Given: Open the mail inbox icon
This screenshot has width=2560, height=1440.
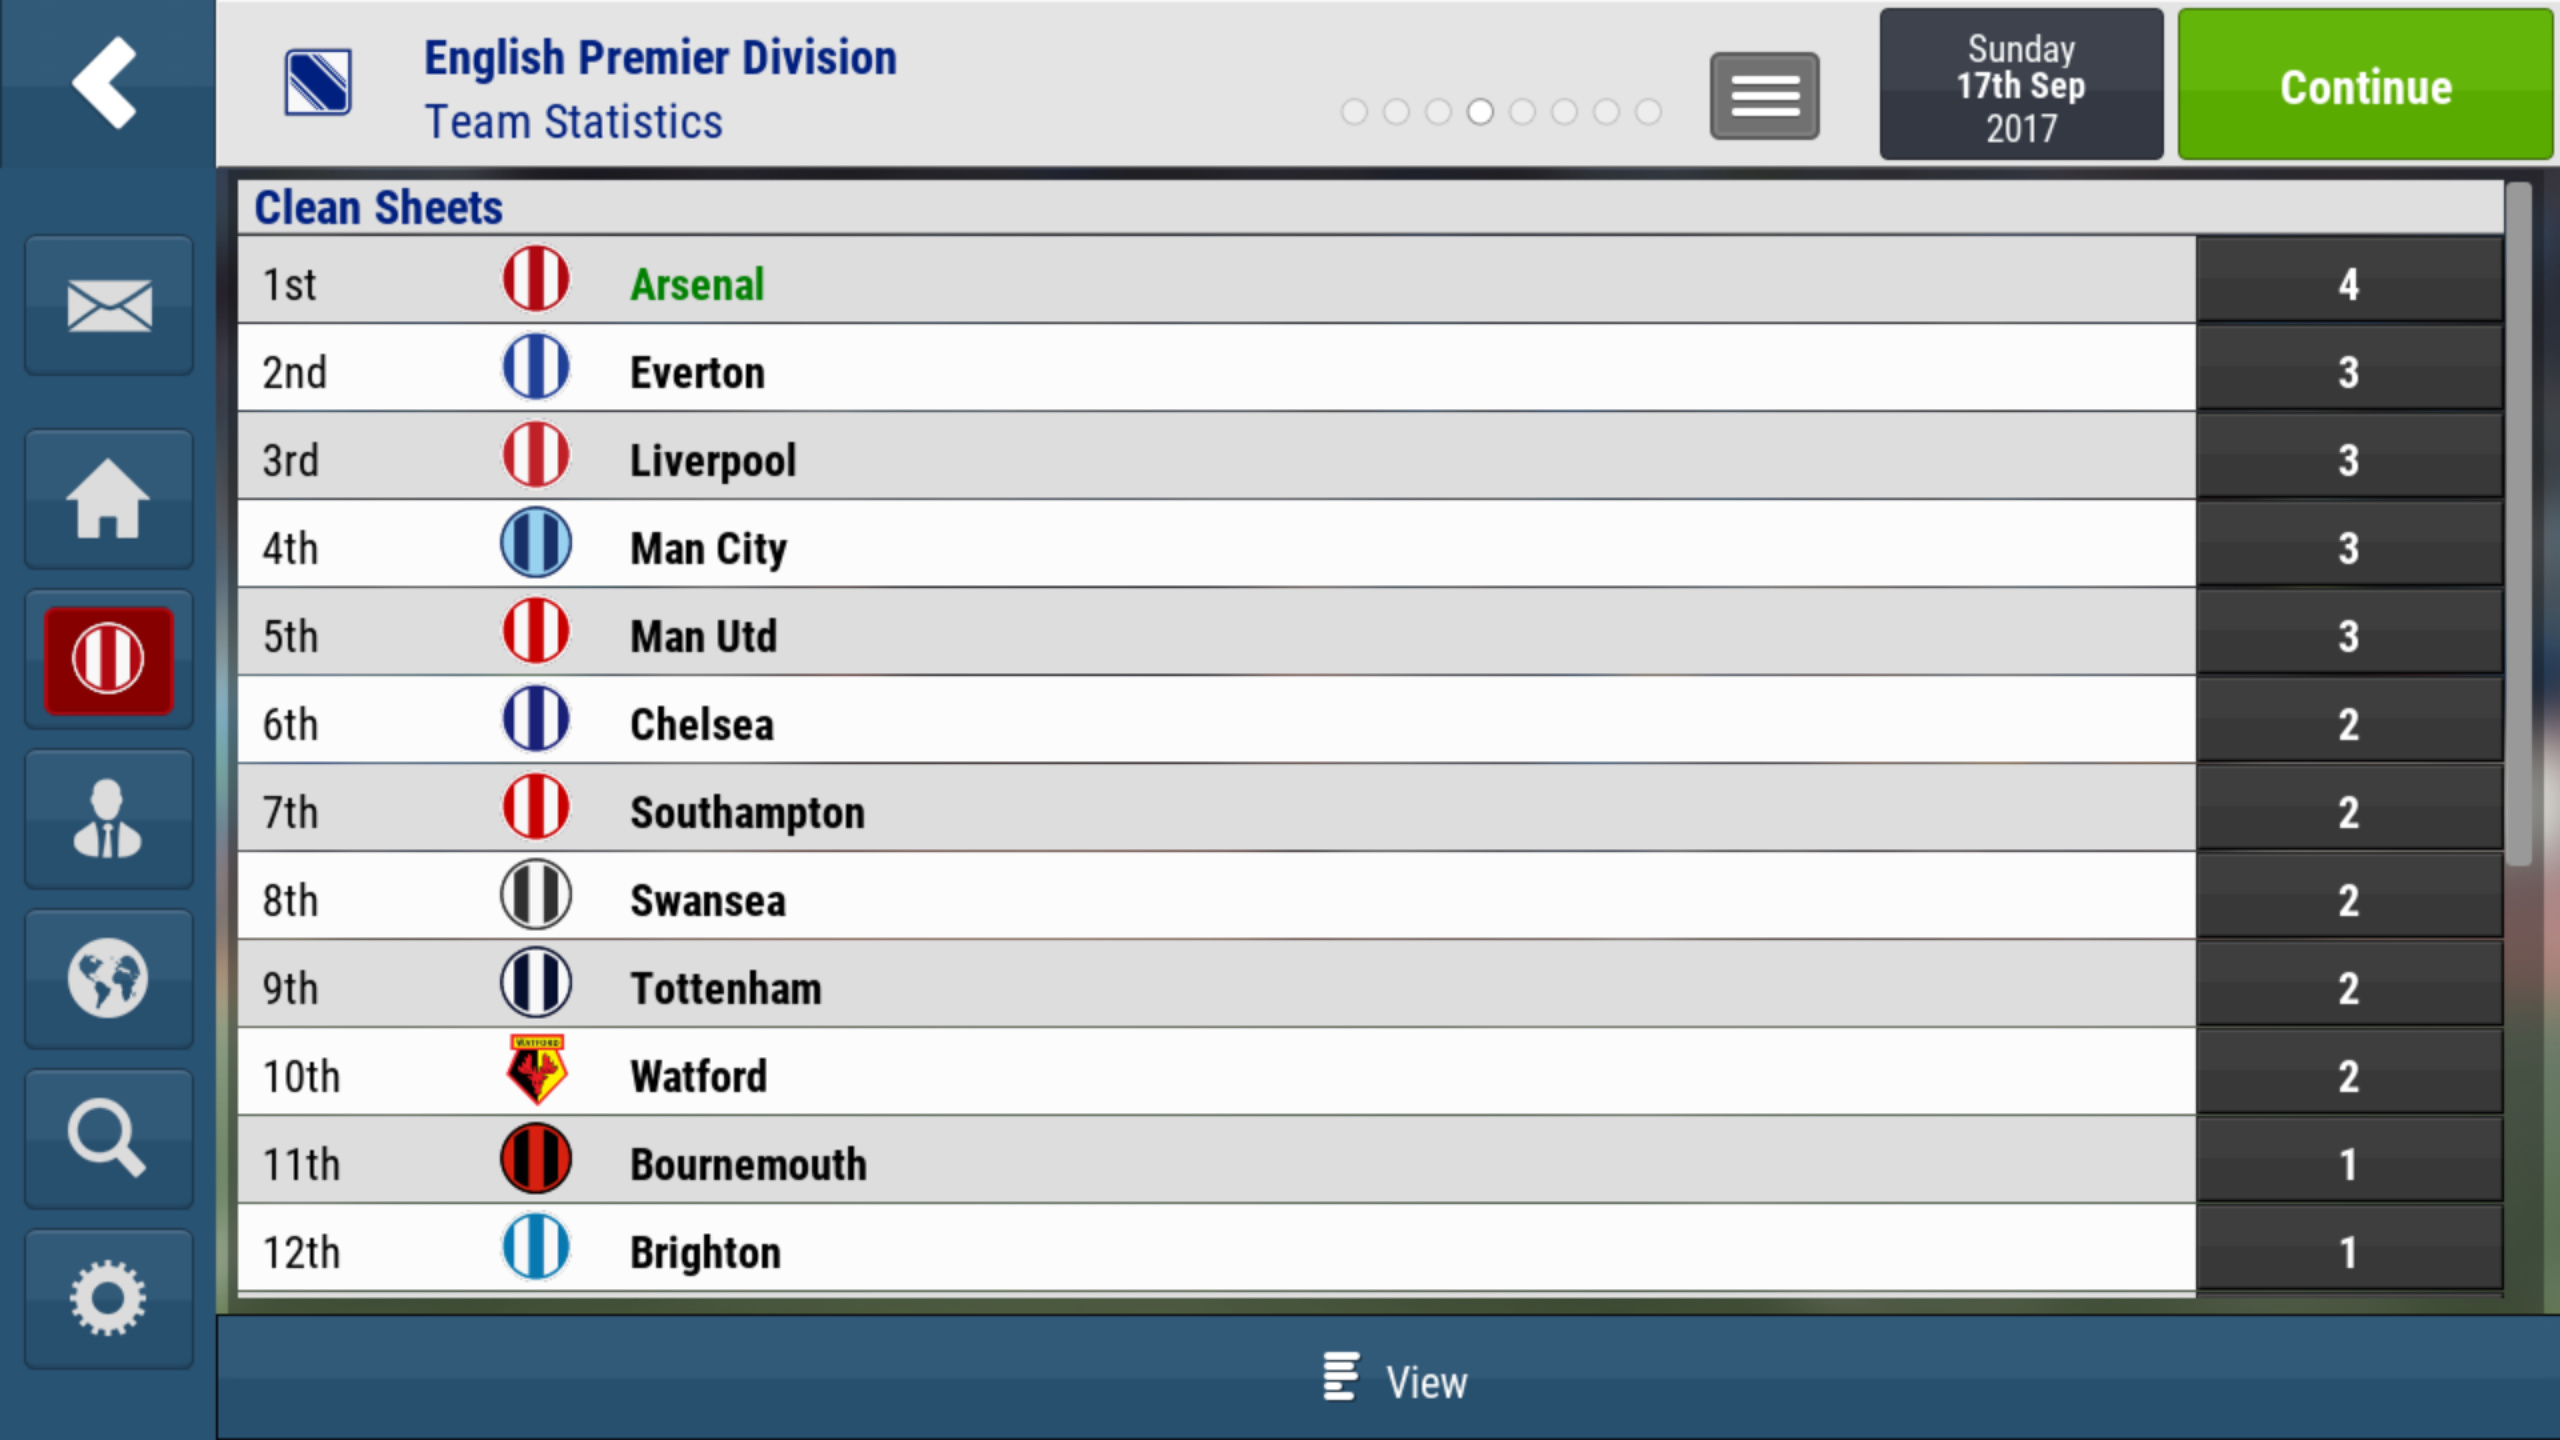Looking at the screenshot, I should click(x=109, y=305).
